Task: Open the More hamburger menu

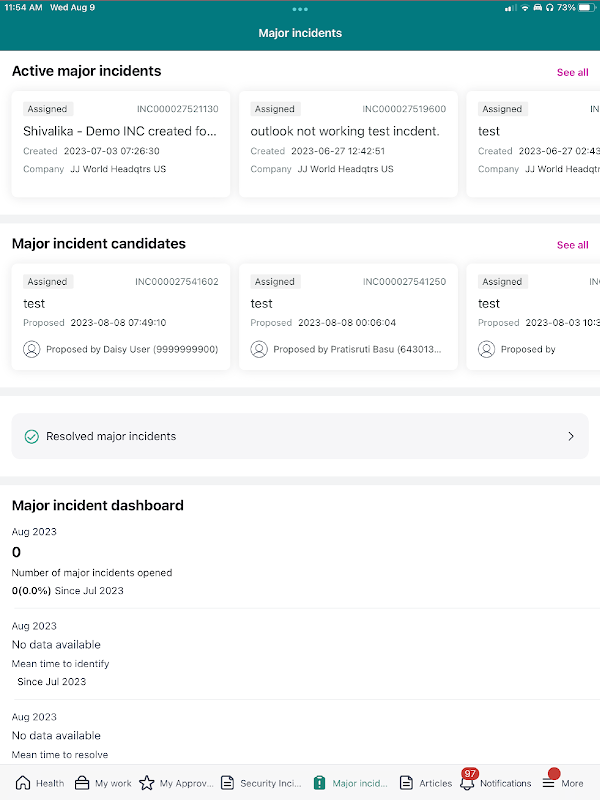Action: [x=549, y=782]
